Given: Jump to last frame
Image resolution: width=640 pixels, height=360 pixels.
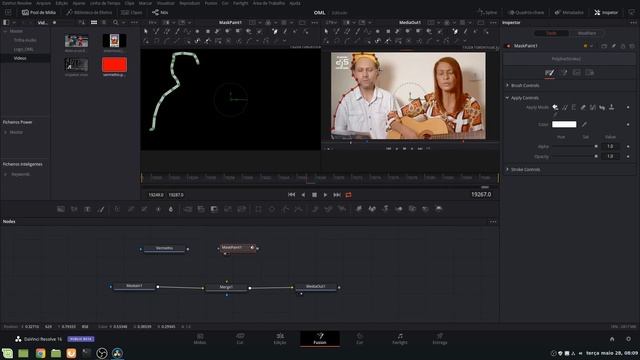Looking at the screenshot, I should [337, 195].
